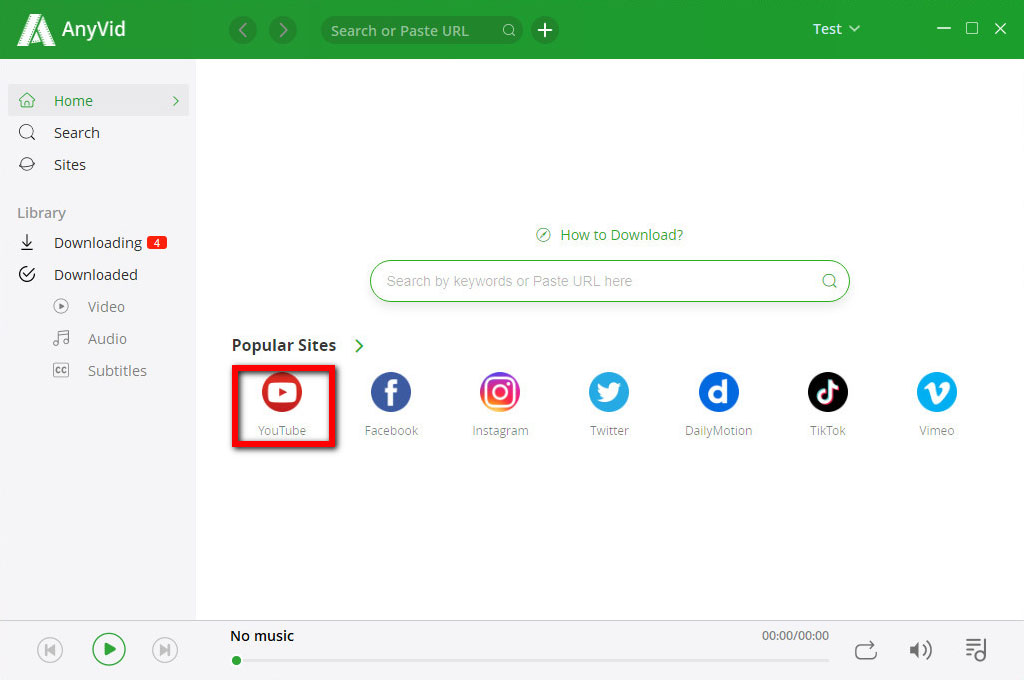Click the magnifier icon in main search box
Image resolution: width=1024 pixels, height=680 pixels.
point(829,281)
